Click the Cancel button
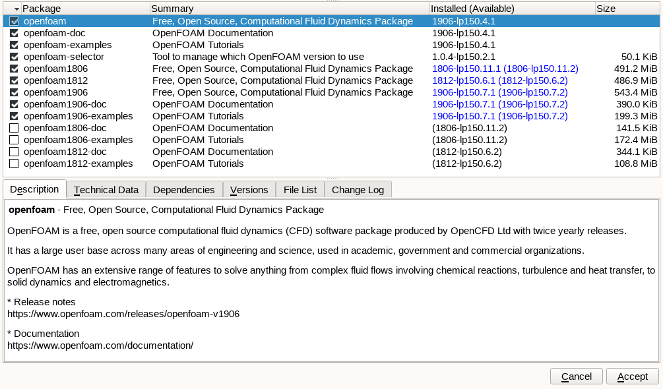Viewport: 663px width, 389px height. point(576,376)
